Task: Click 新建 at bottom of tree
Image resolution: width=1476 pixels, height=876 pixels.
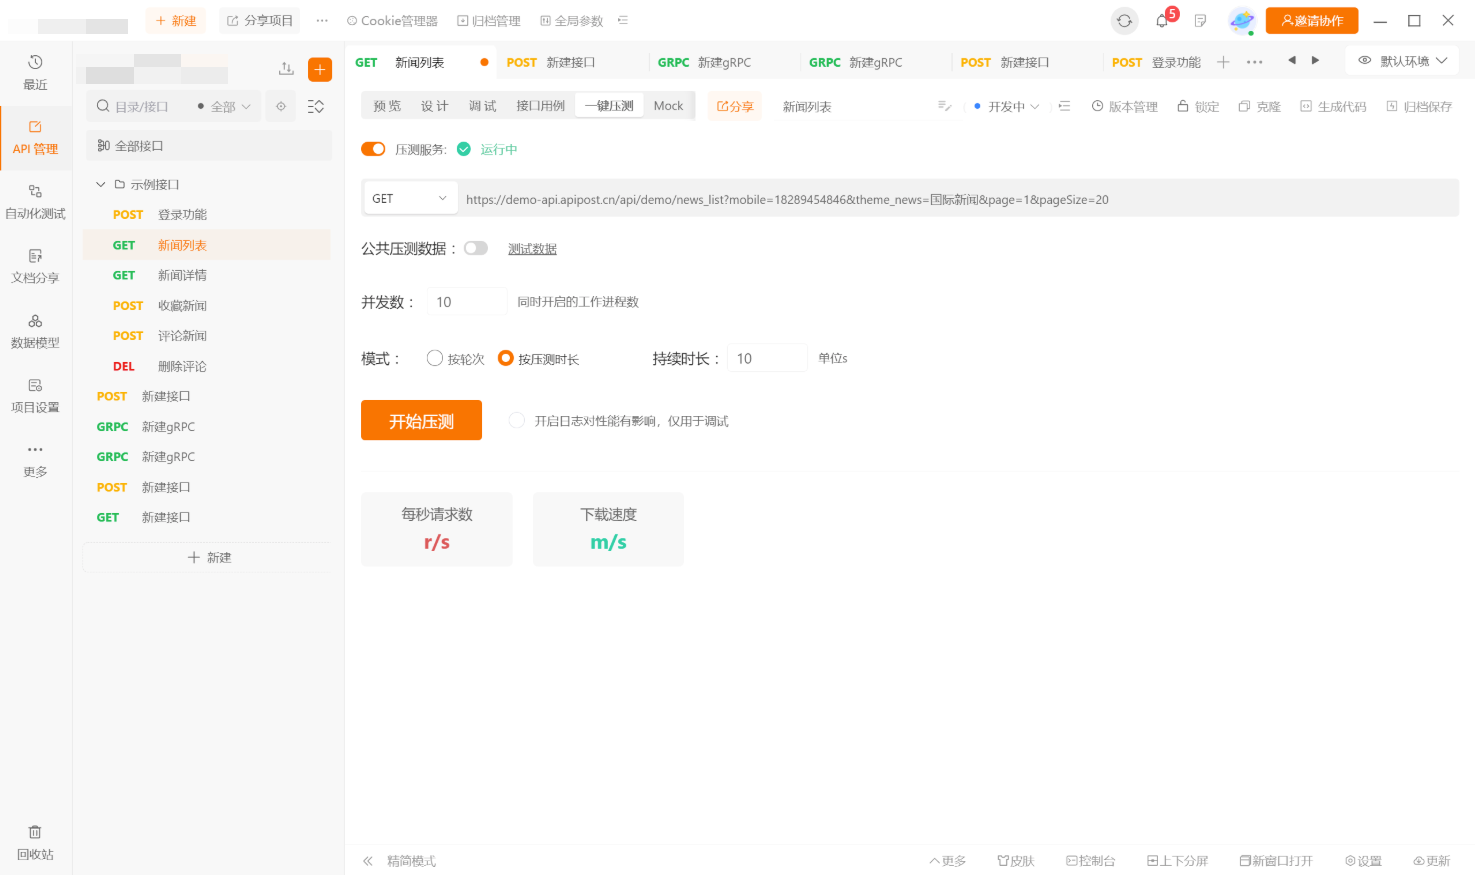Action: [209, 557]
